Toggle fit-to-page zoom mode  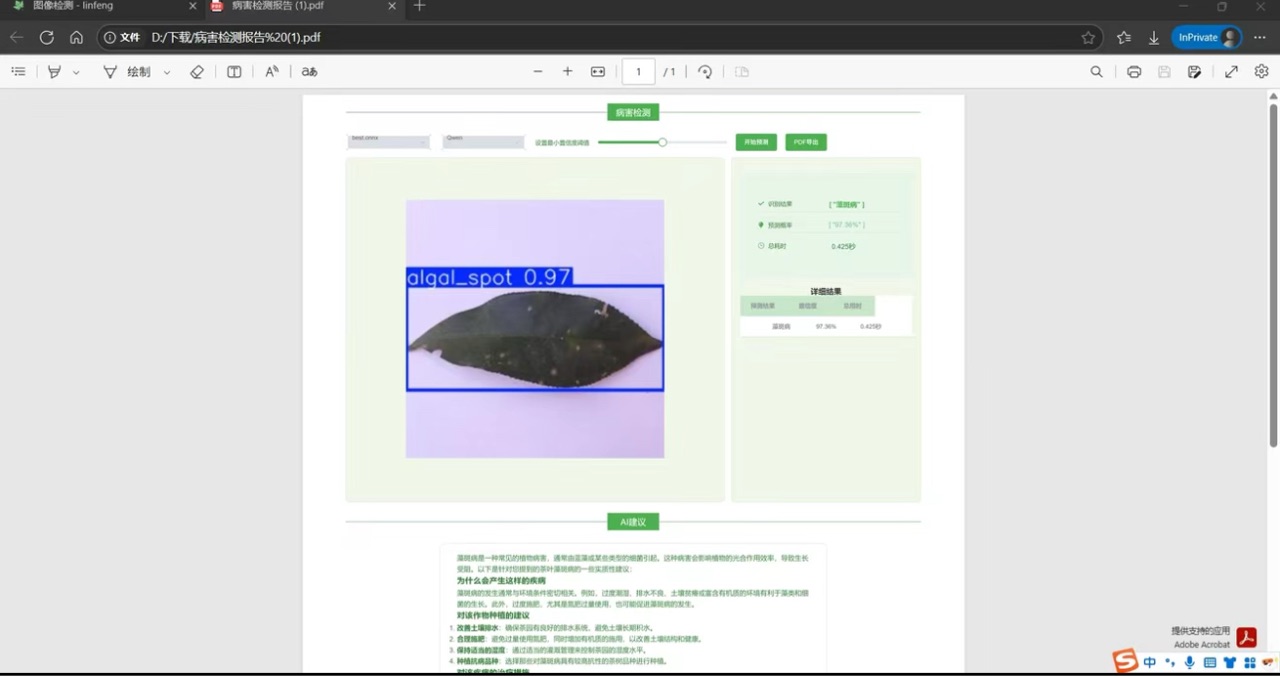coord(598,71)
